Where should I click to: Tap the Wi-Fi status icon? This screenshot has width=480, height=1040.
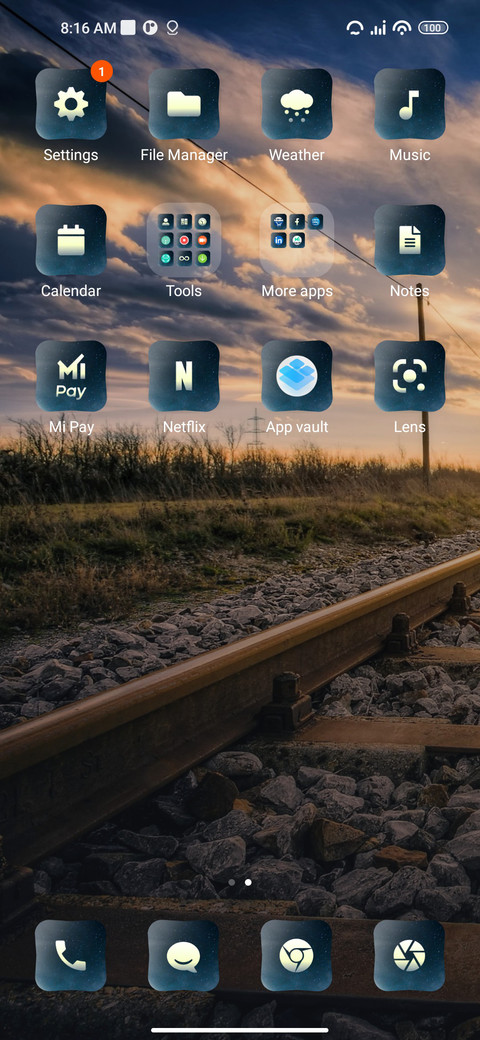pyautogui.click(x=401, y=28)
